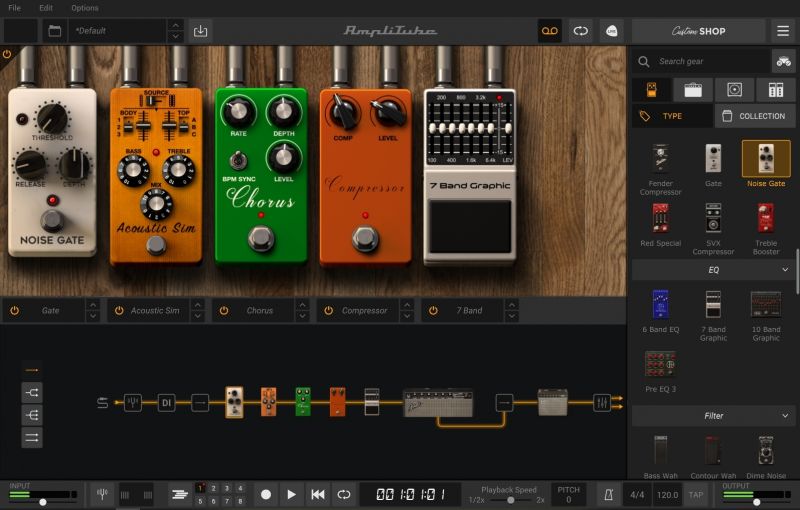
Task: Toggle power for Chorus slot
Action: pyautogui.click(x=223, y=311)
